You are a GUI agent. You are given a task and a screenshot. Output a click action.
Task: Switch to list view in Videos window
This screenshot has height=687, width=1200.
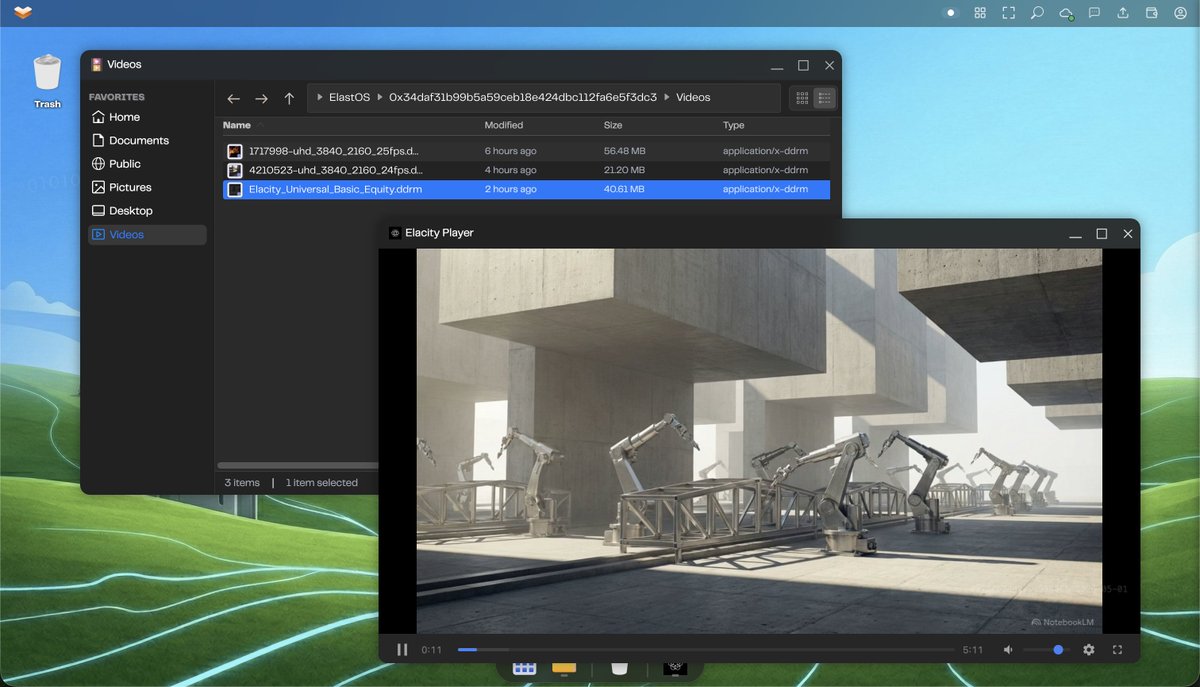[x=825, y=98]
